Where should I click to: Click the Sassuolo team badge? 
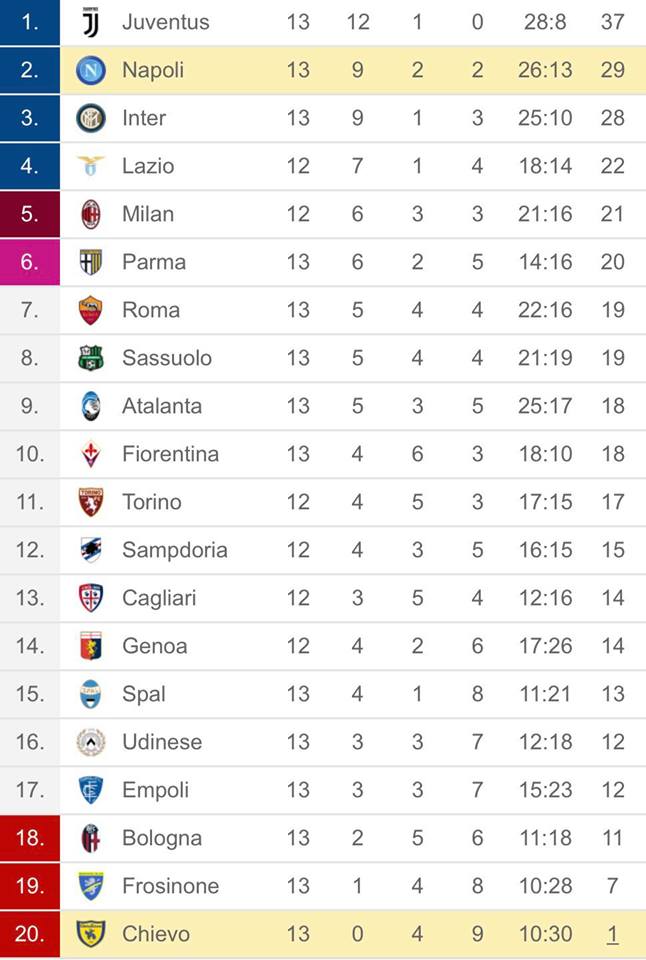click(91, 358)
